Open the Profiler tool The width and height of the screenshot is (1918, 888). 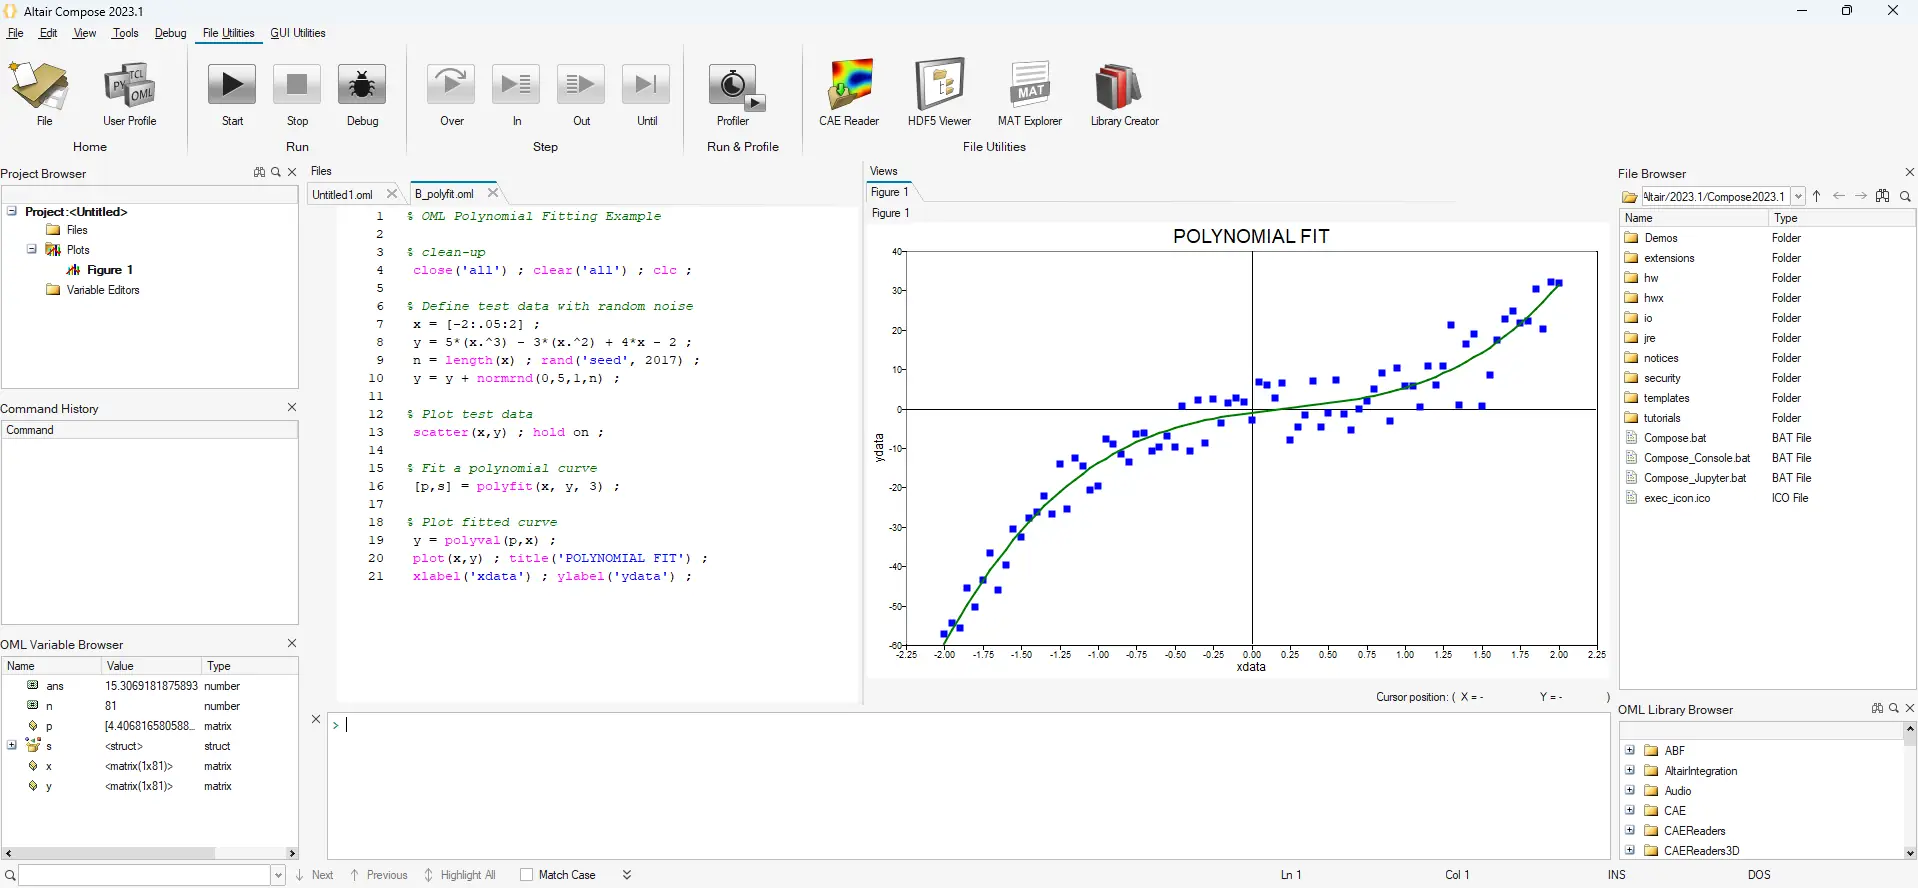pyautogui.click(x=735, y=87)
